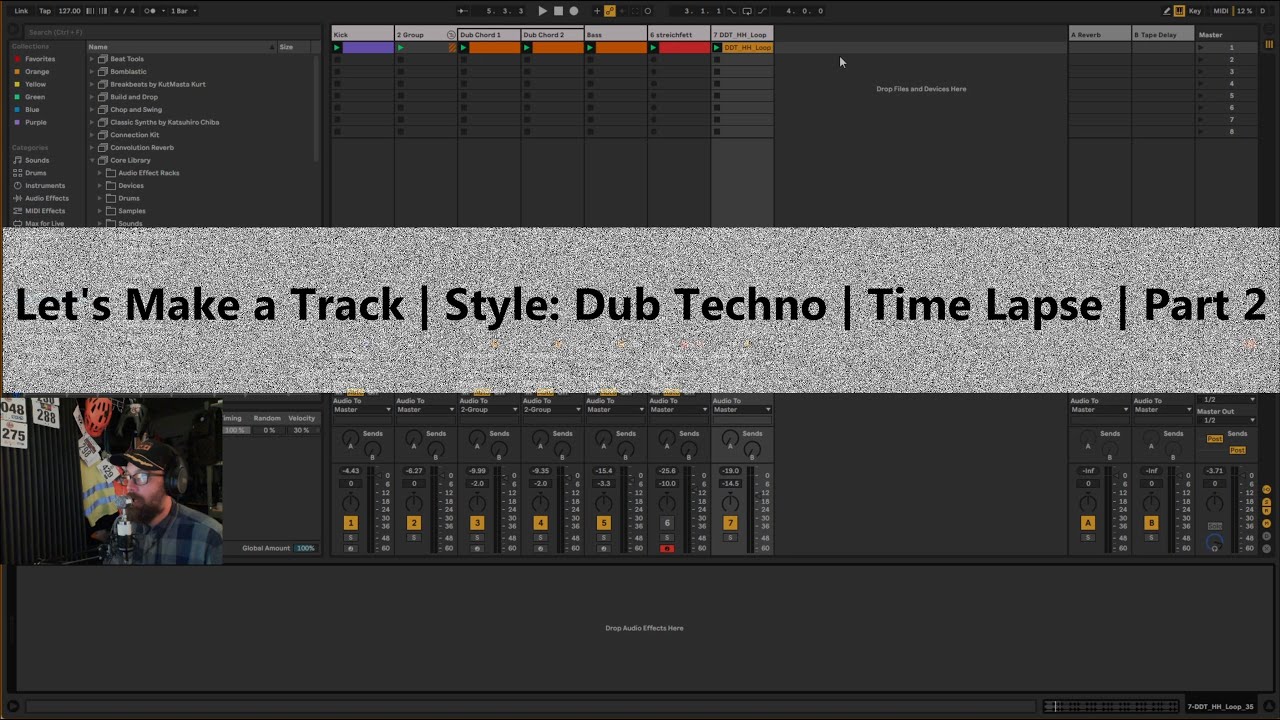The width and height of the screenshot is (1280, 720).
Task: Launch the Bass track clip
Action: click(x=590, y=48)
